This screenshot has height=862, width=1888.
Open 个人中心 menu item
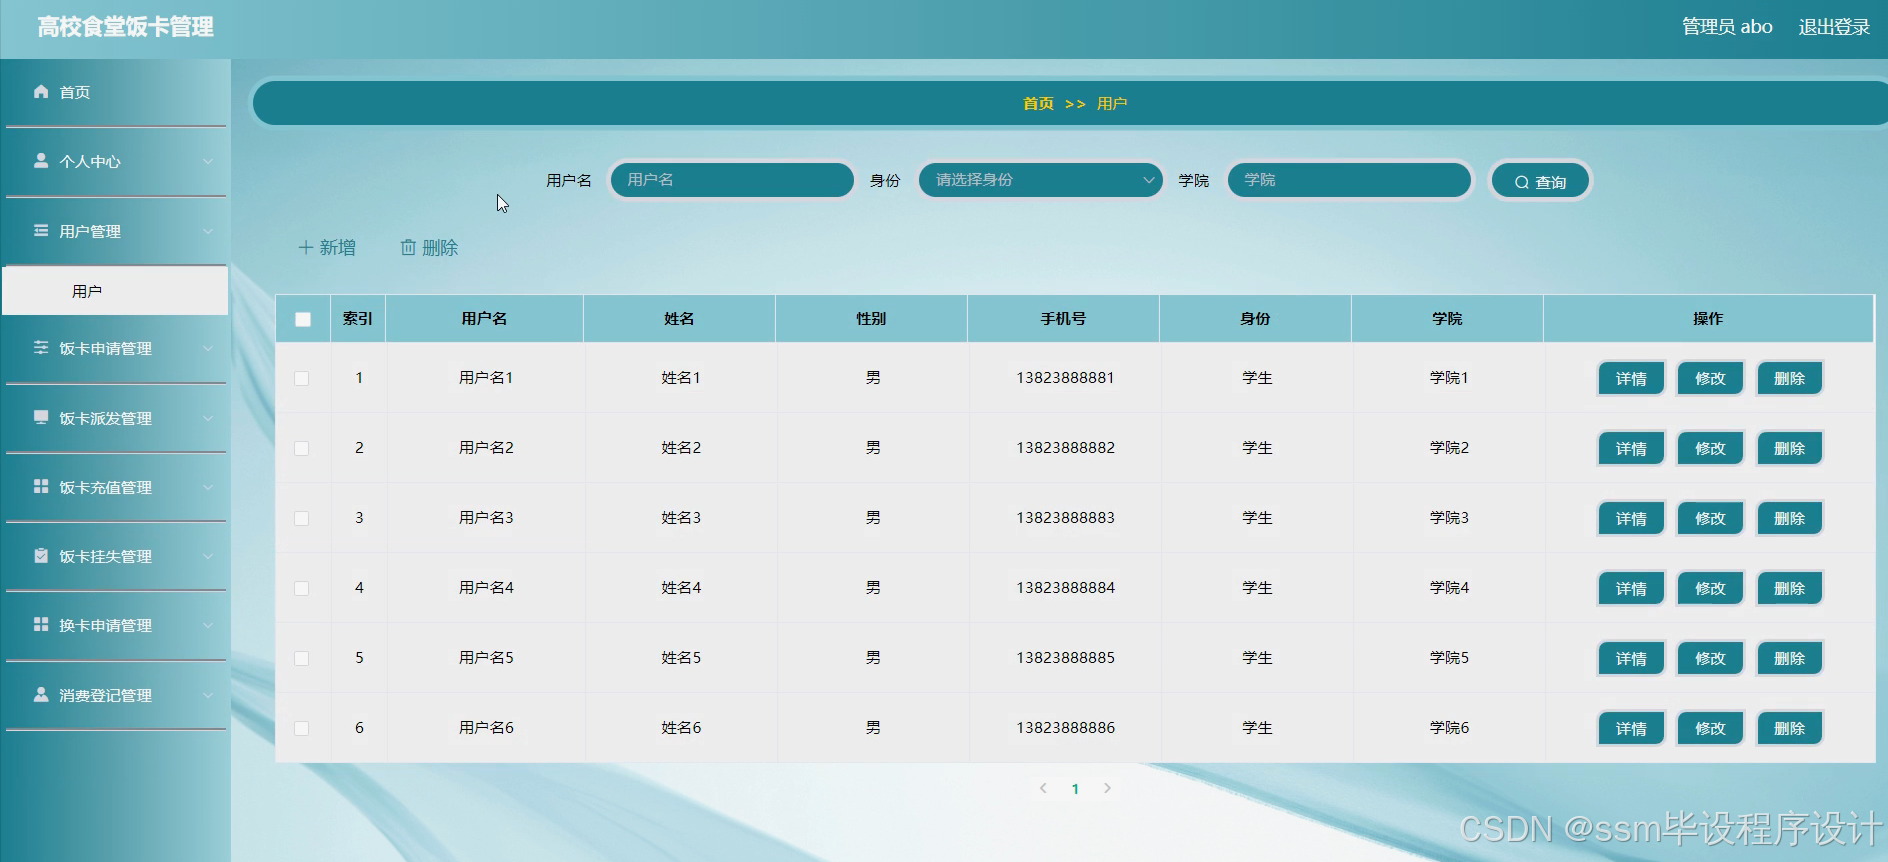tap(116, 162)
